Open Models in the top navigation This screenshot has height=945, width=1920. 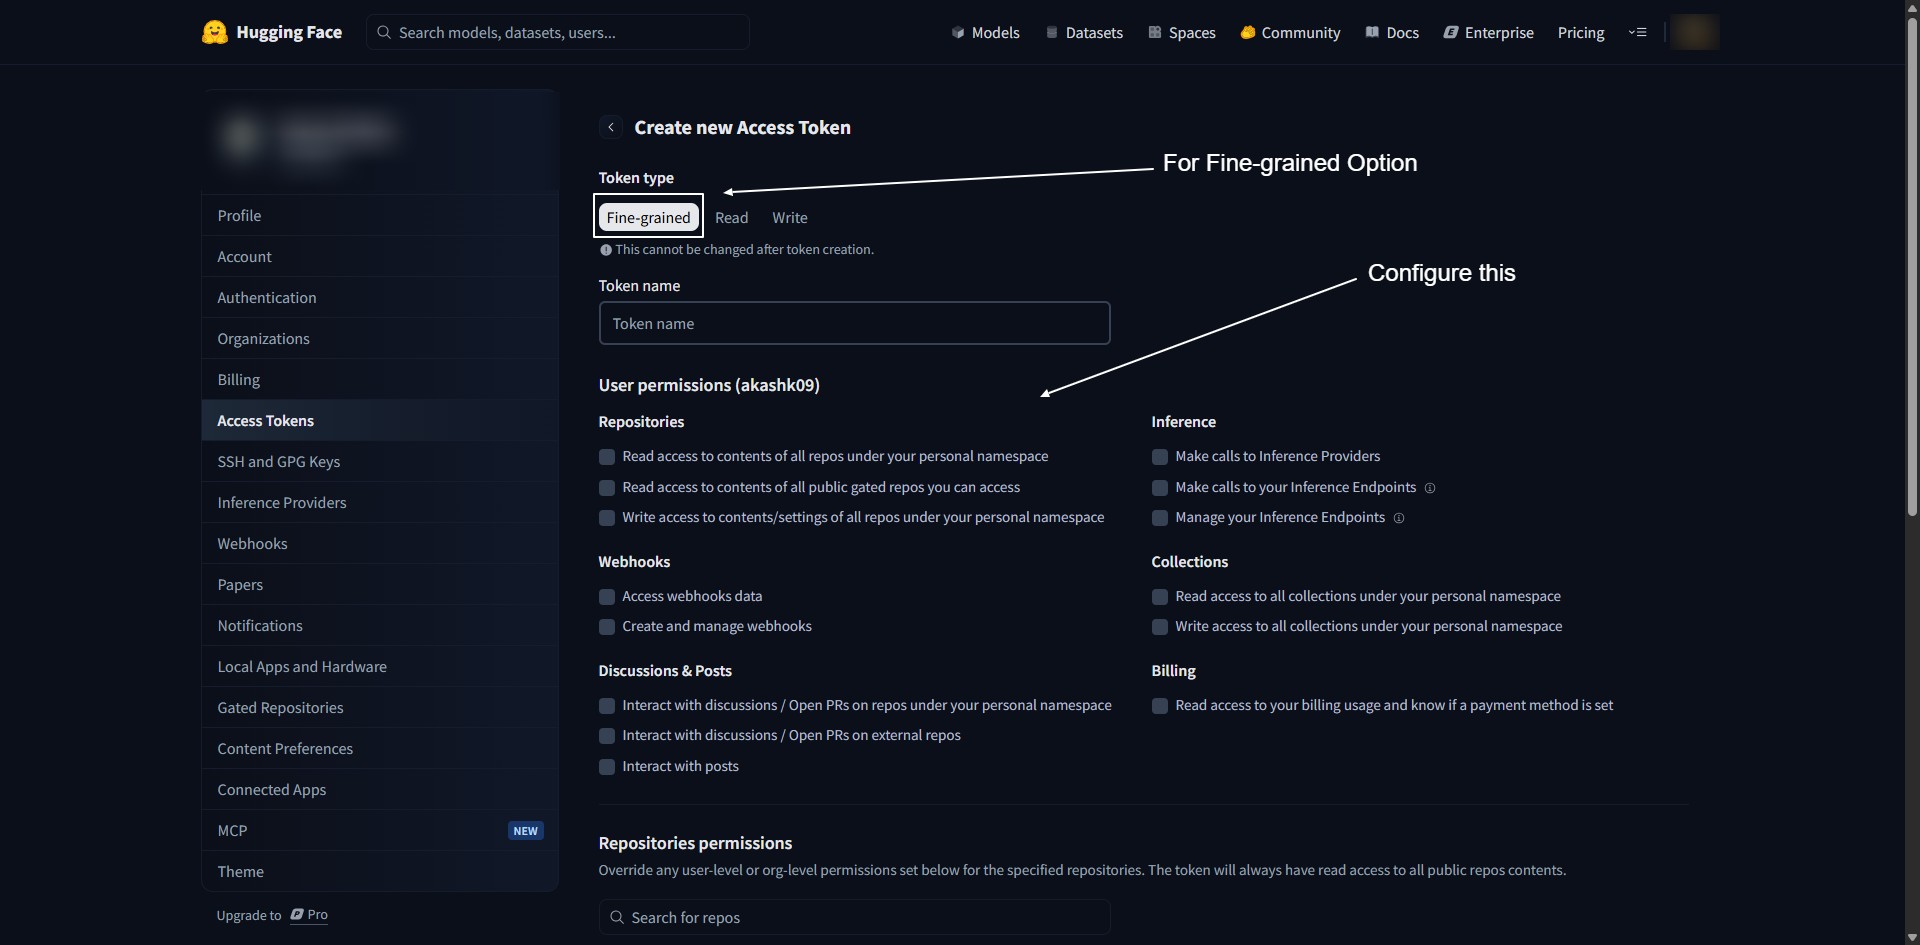point(985,32)
